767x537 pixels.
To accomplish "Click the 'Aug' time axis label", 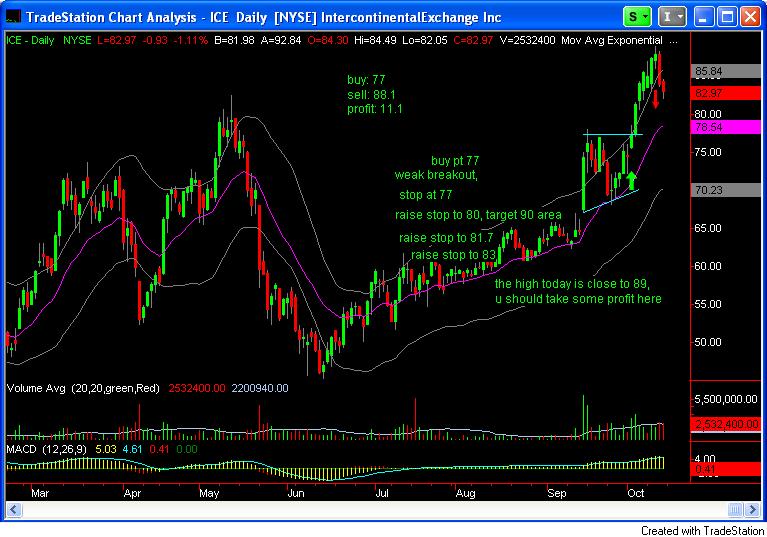I will (x=465, y=493).
